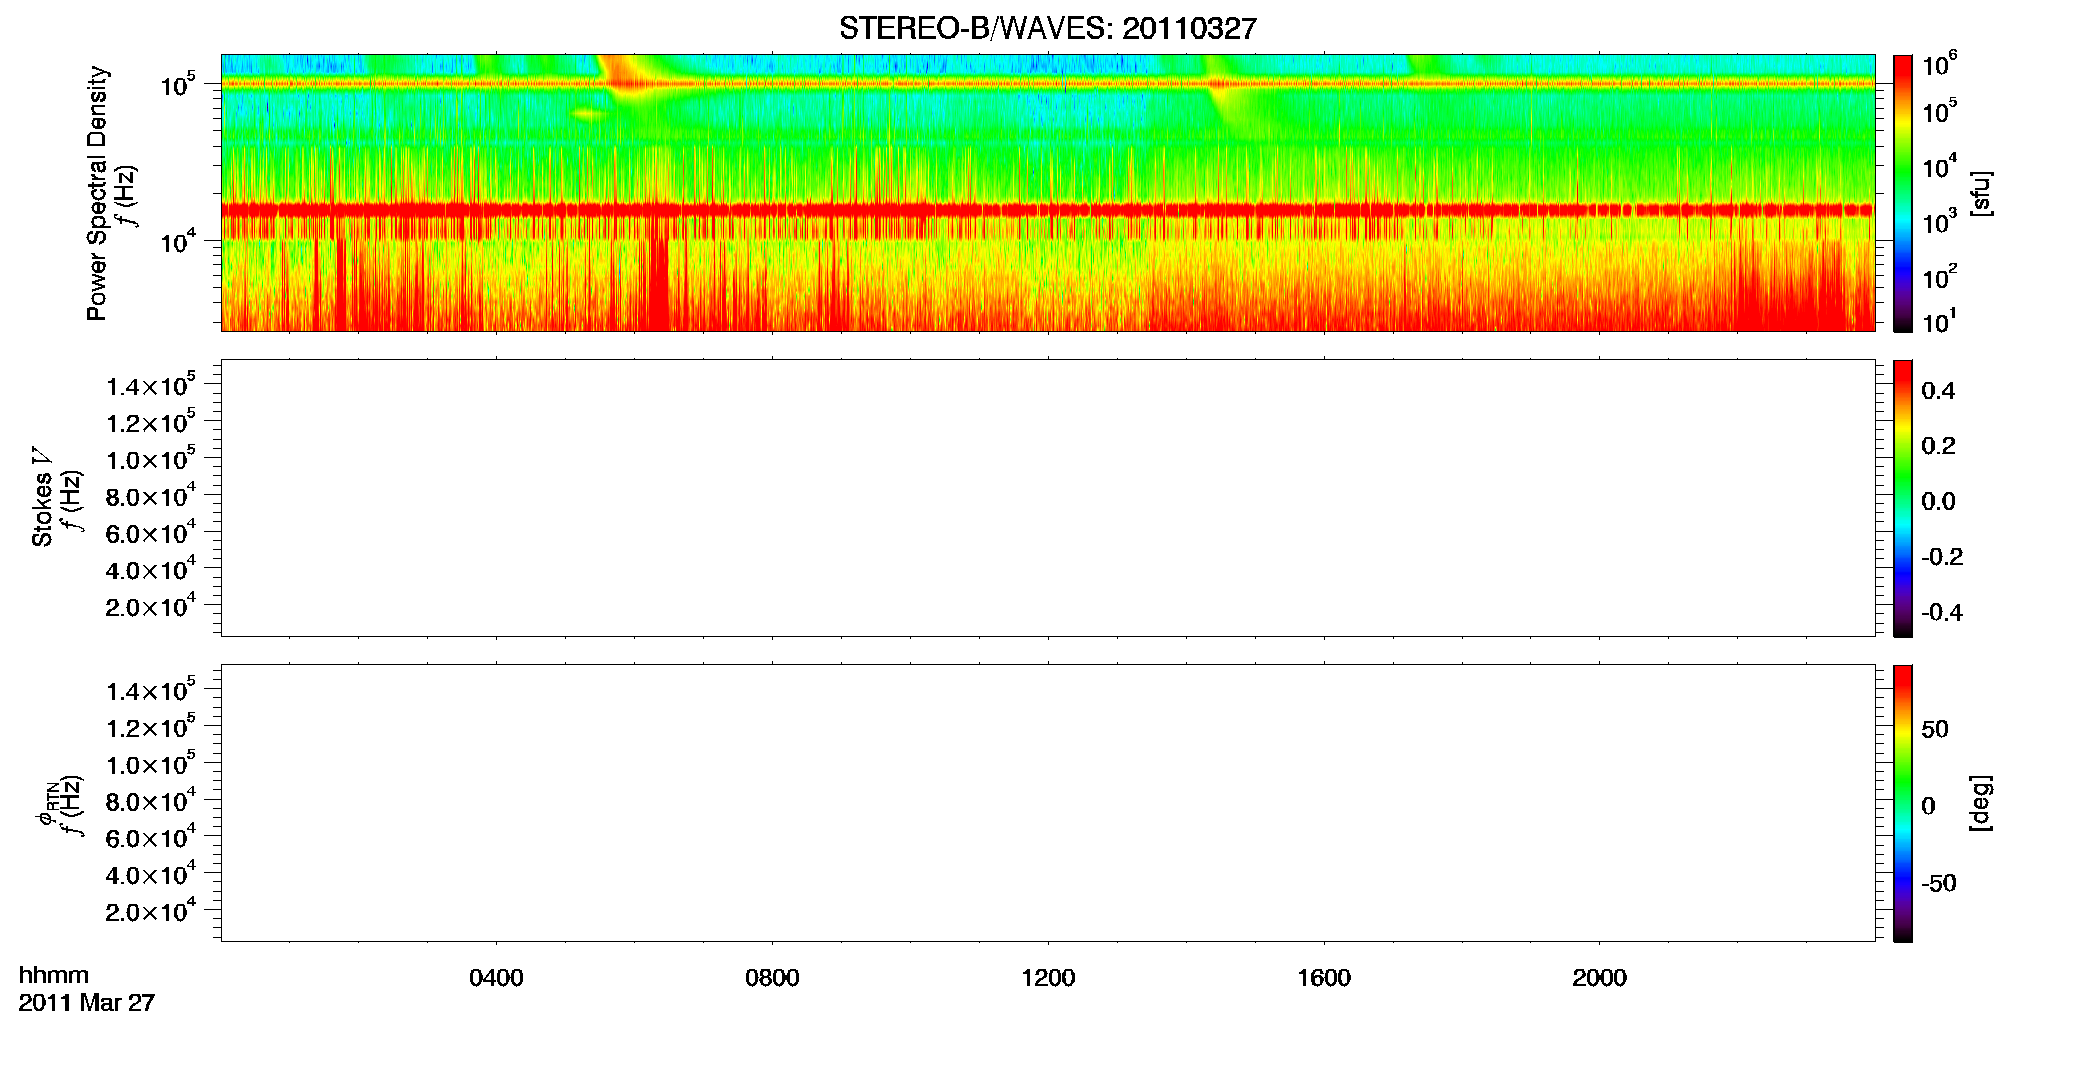The image size is (2096, 1080).
Task: Click the '50' degrees color bar value
Action: 1935,729
